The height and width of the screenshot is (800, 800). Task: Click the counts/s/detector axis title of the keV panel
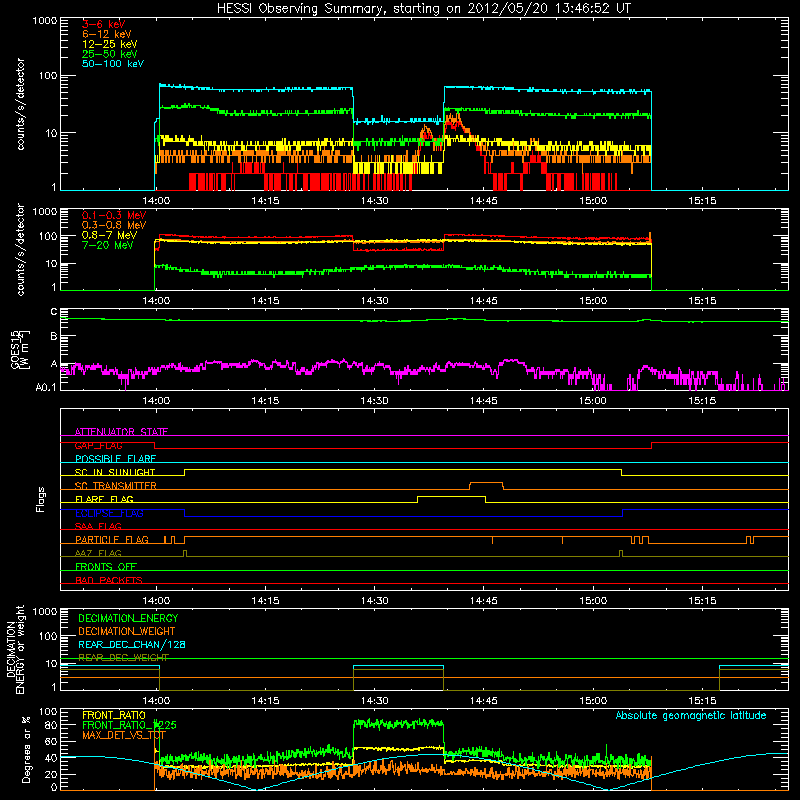[20, 104]
